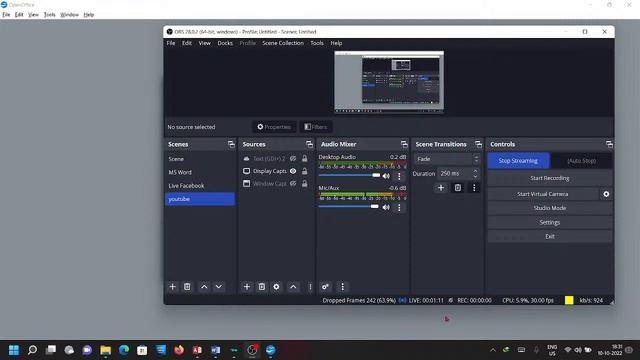Add a scene transition plus icon
Screen dimensions: 640x360
tap(441, 188)
